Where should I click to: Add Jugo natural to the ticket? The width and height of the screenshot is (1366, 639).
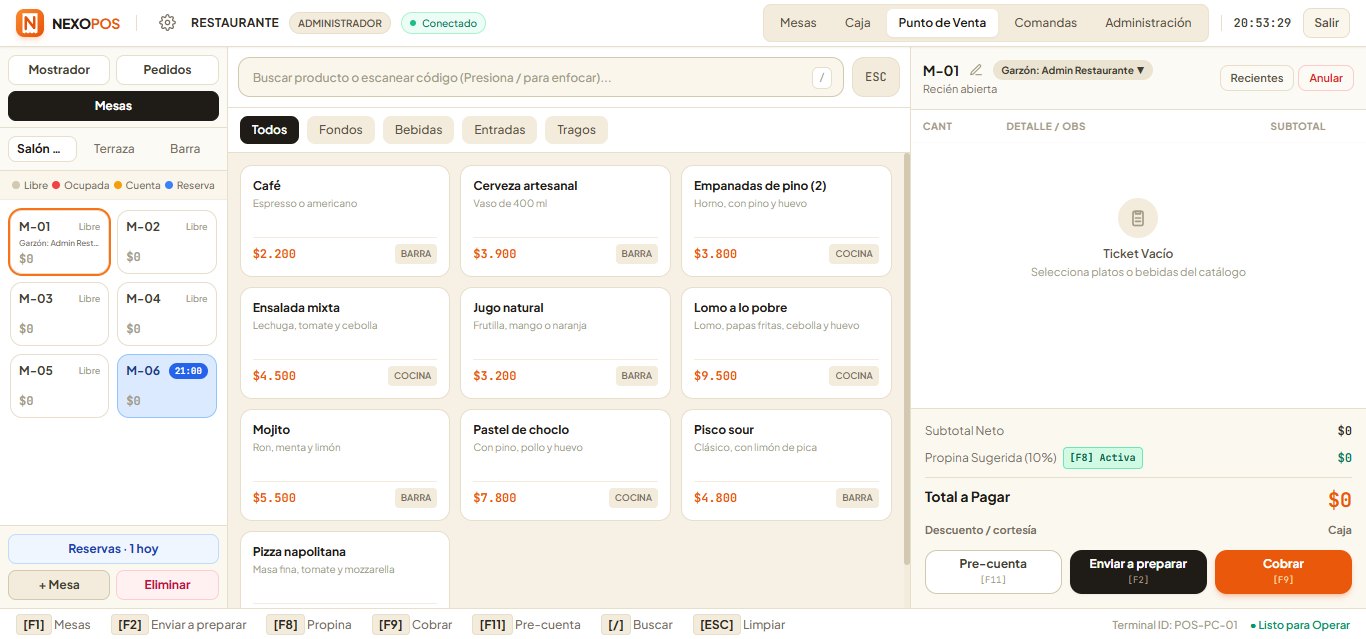click(x=565, y=343)
